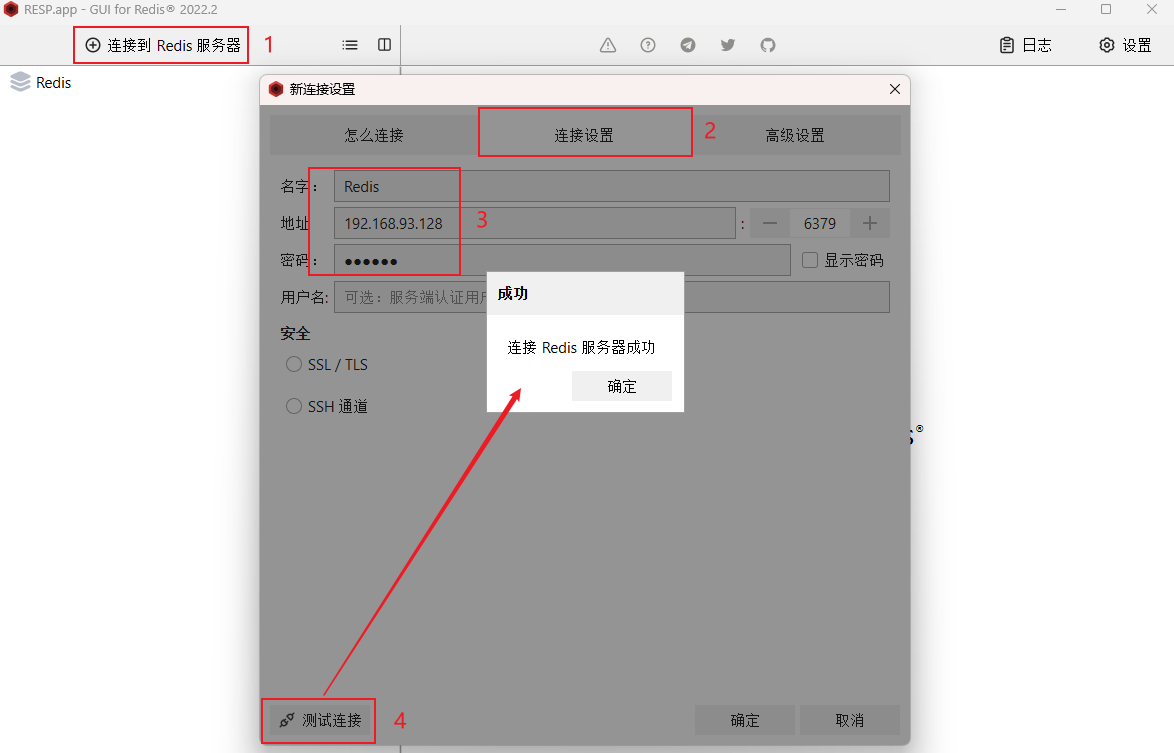The width and height of the screenshot is (1174, 753).
Task: Toggle the split panel layout icon
Action: click(x=384, y=45)
